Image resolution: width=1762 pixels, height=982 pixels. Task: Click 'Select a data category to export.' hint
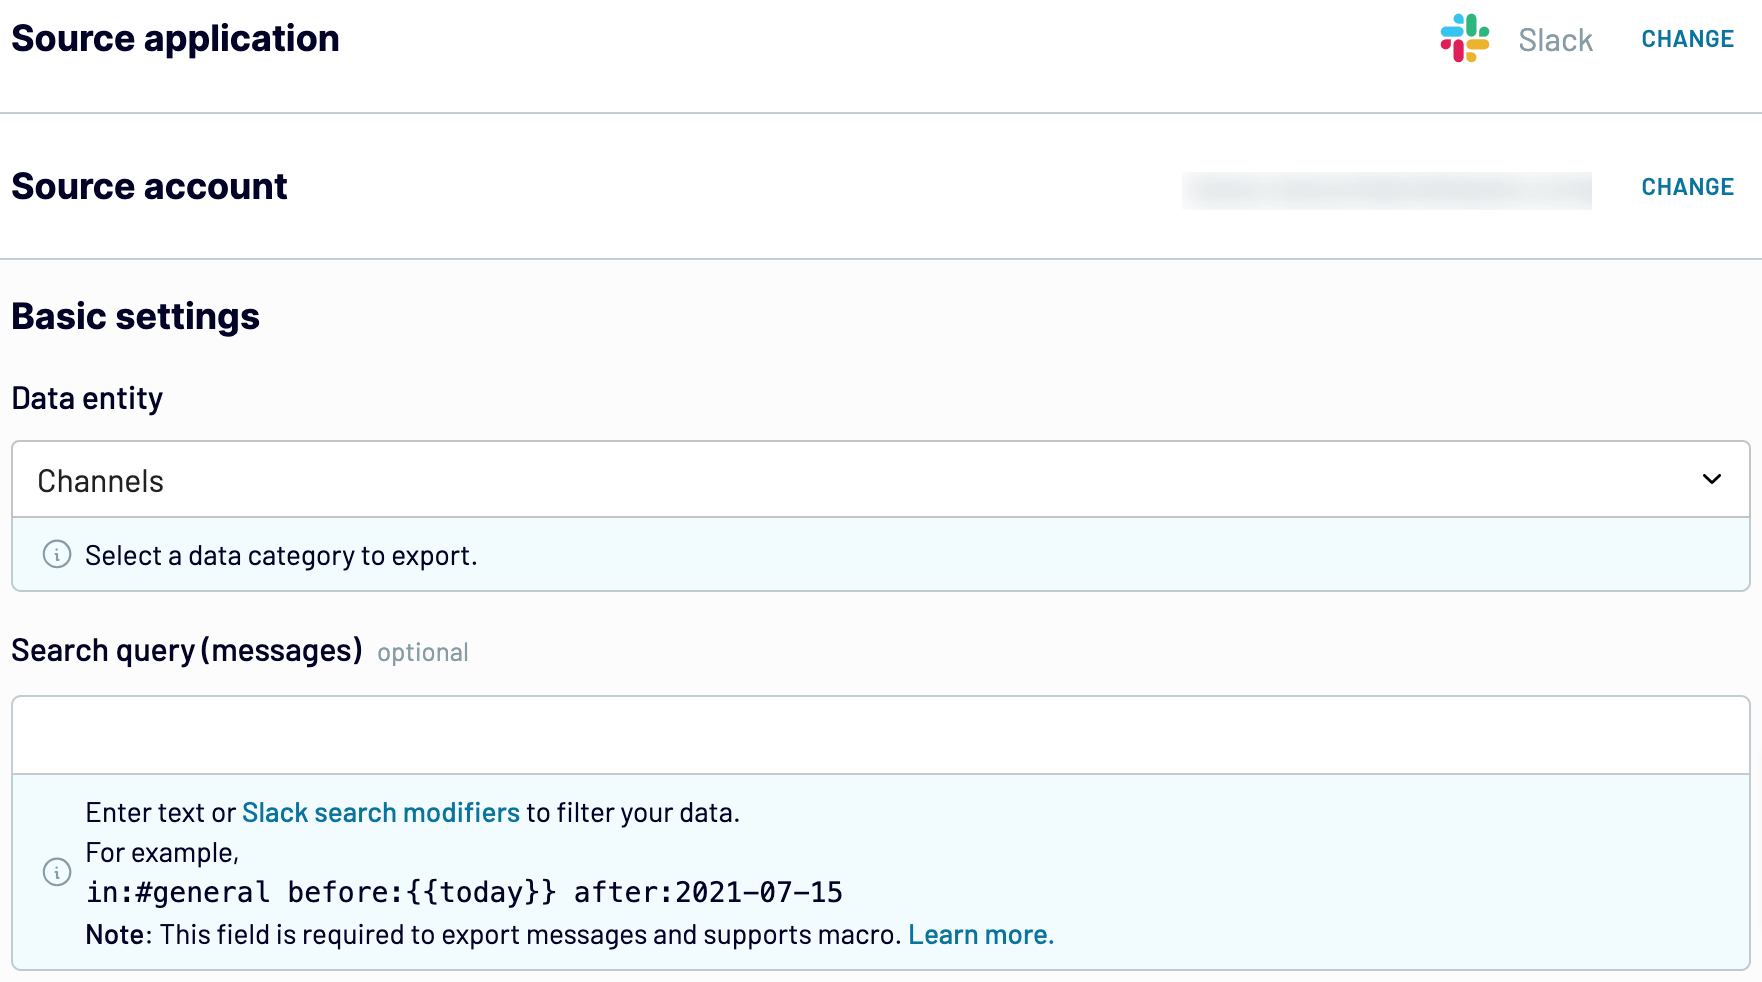tap(281, 556)
